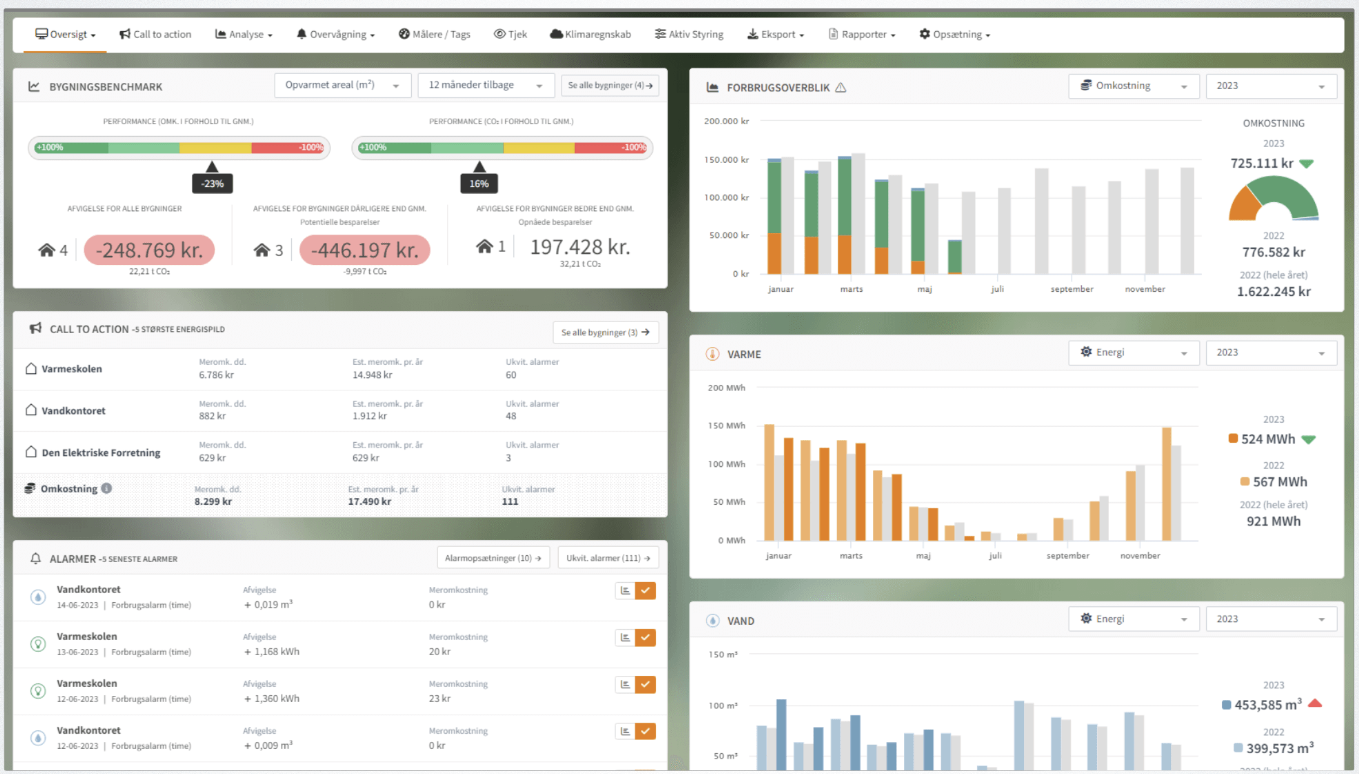Open the Opsætning menu
1359x774 pixels.
click(955, 34)
